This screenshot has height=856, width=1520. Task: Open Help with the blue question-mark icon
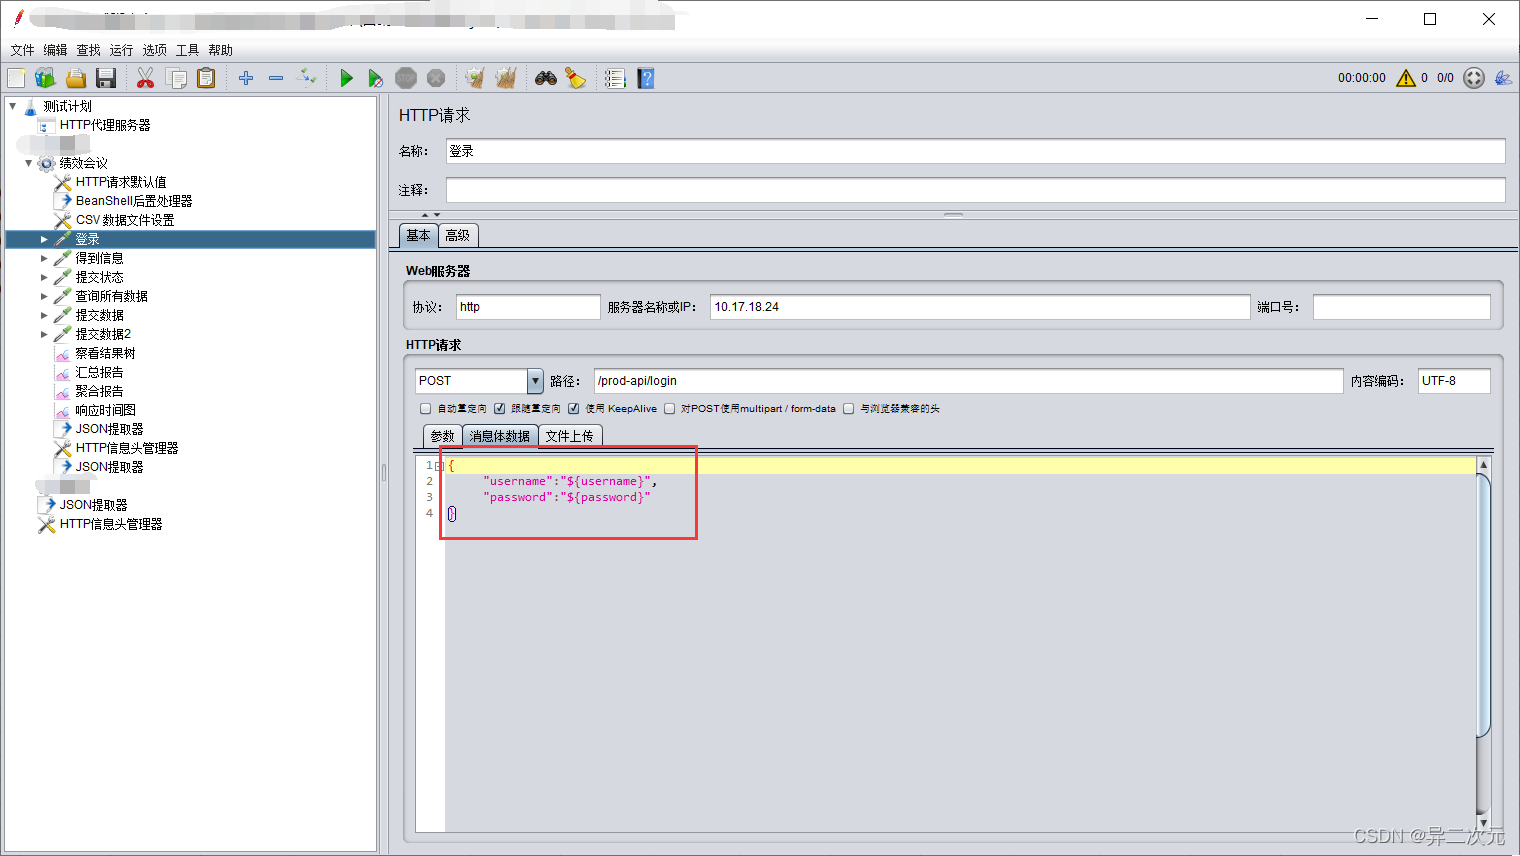pos(646,78)
